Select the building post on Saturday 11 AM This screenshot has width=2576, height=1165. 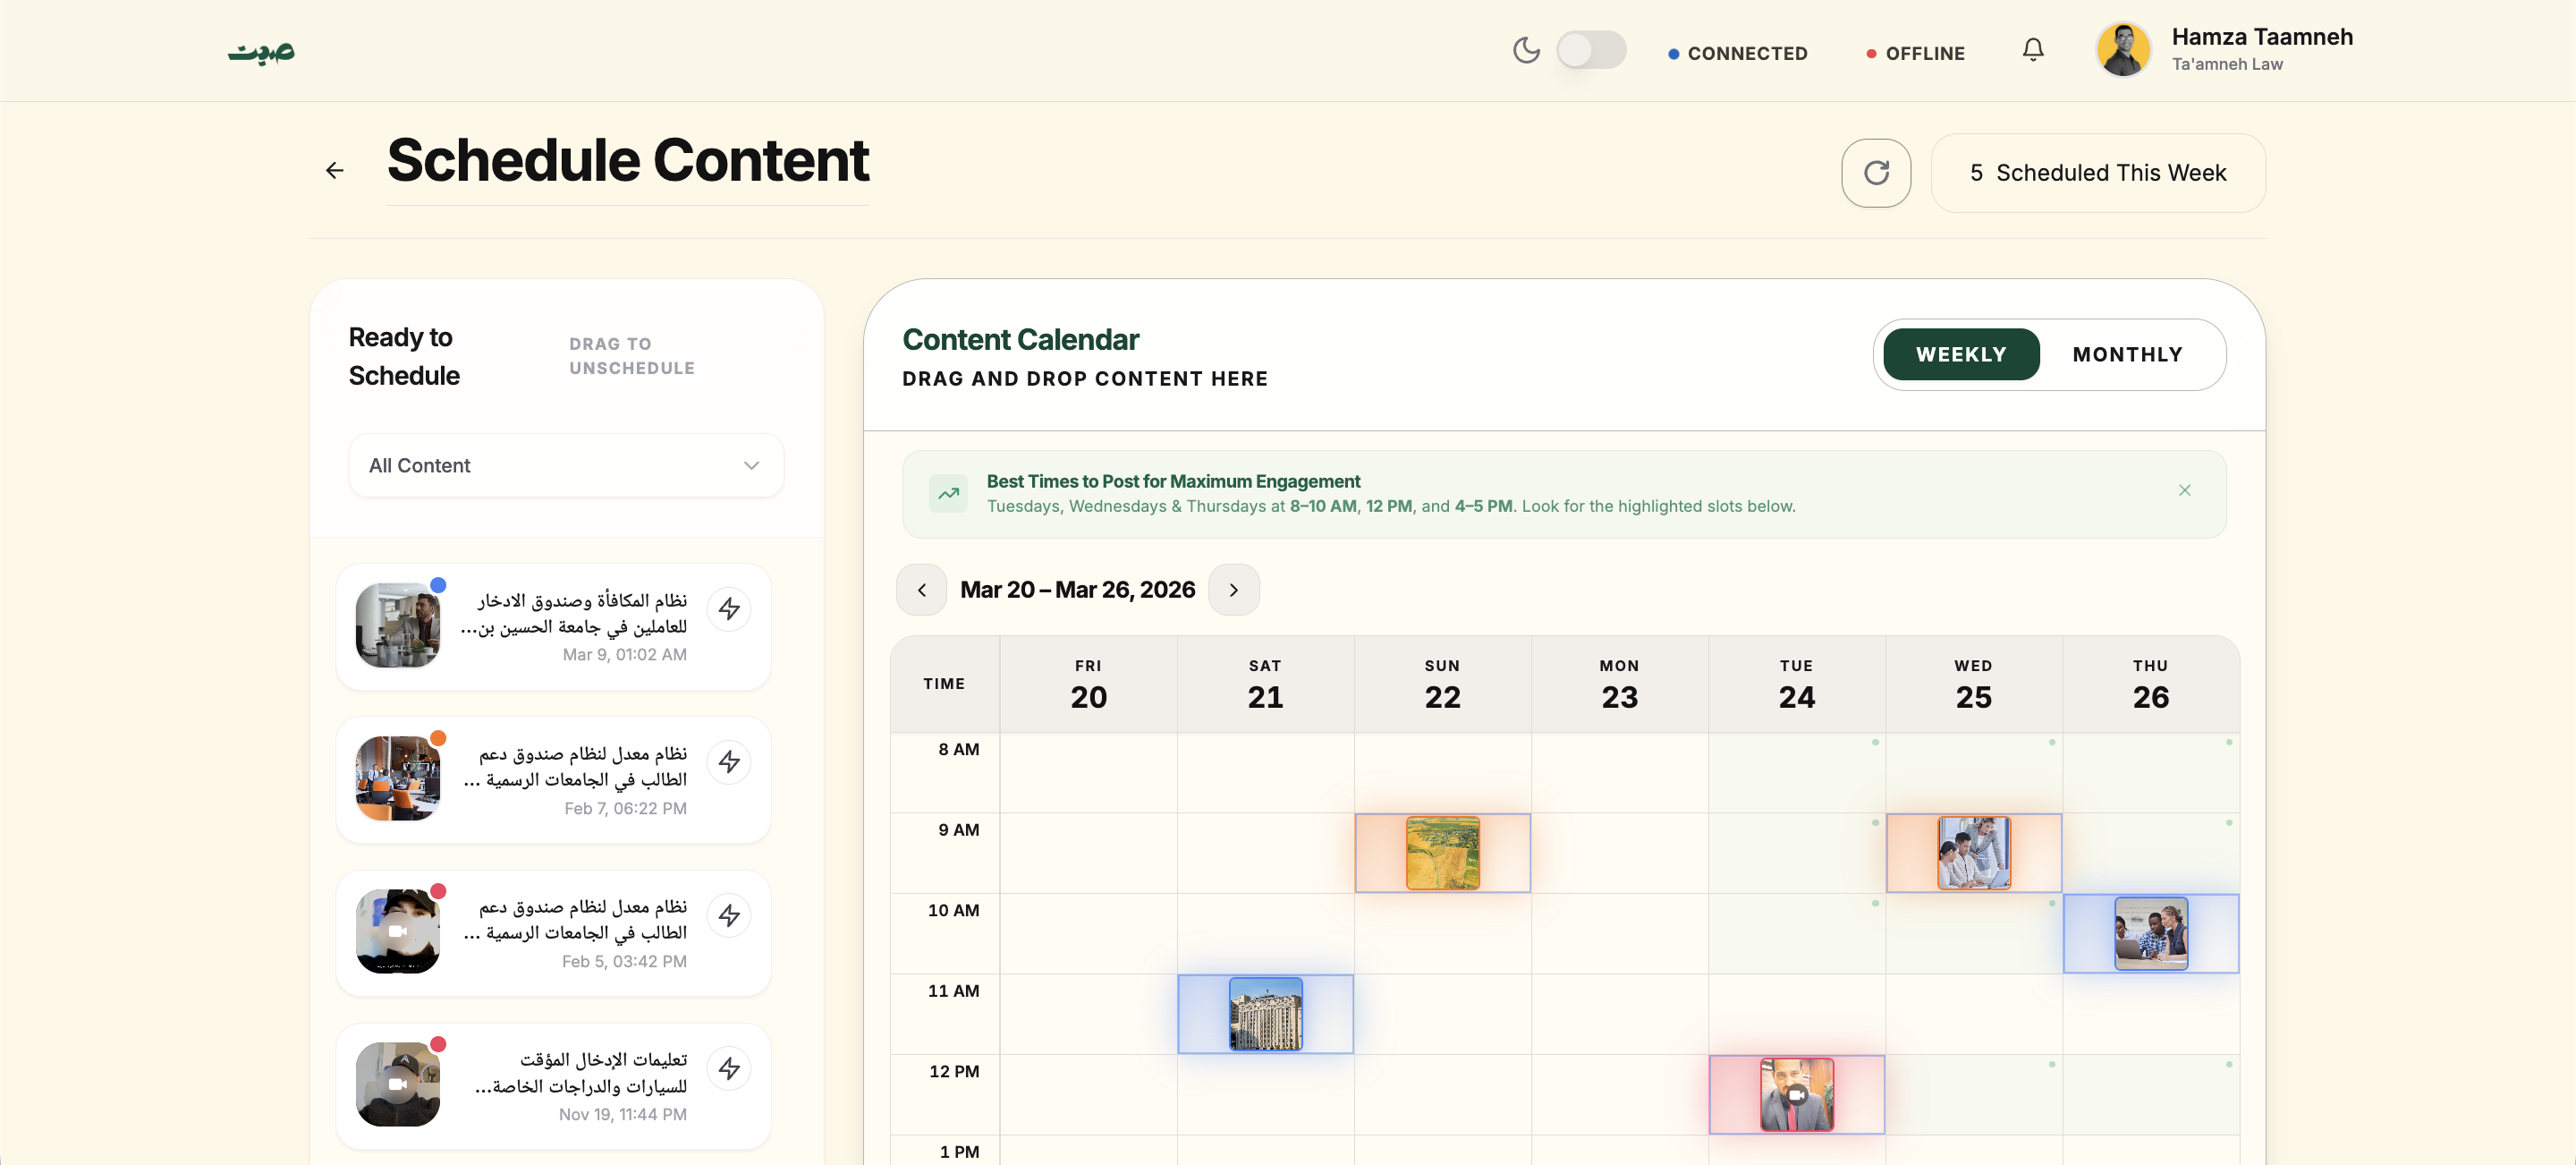pos(1265,1014)
